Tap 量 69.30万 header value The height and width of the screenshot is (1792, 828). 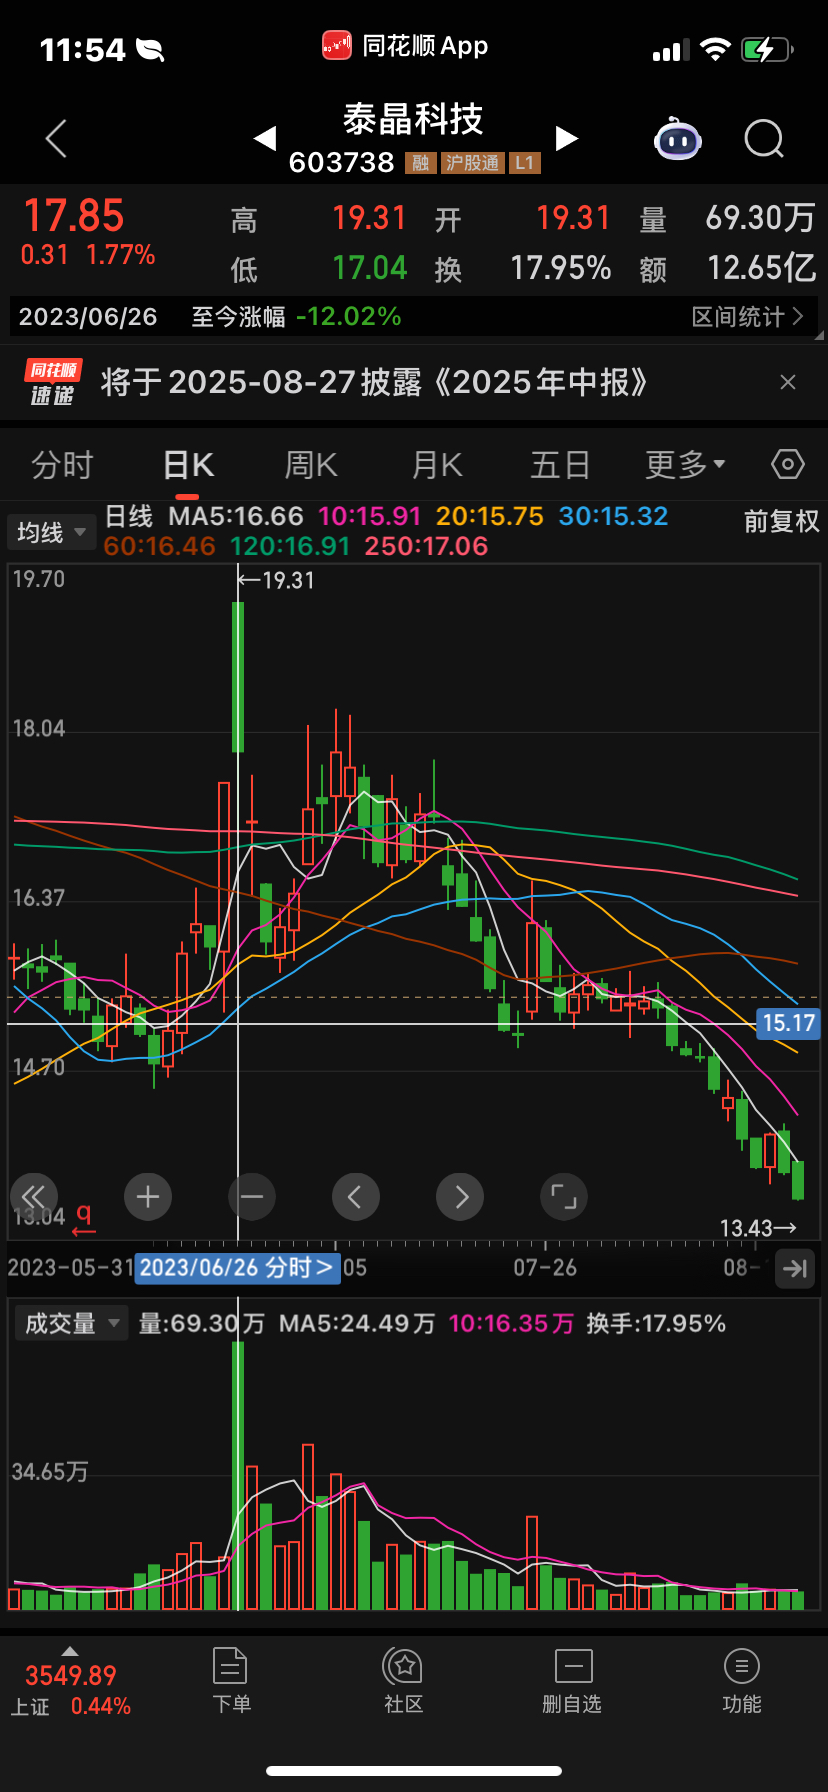pos(728,218)
